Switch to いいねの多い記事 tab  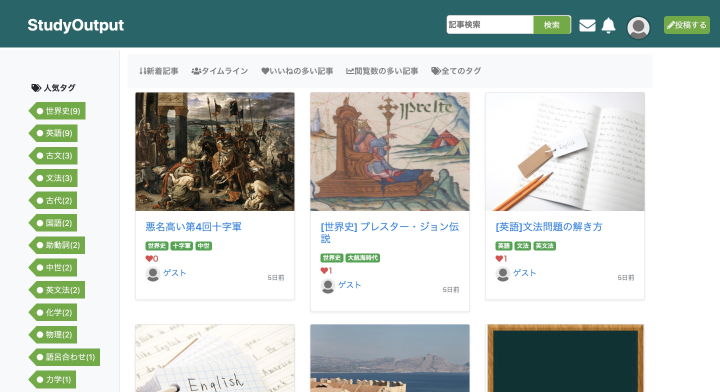click(x=297, y=71)
